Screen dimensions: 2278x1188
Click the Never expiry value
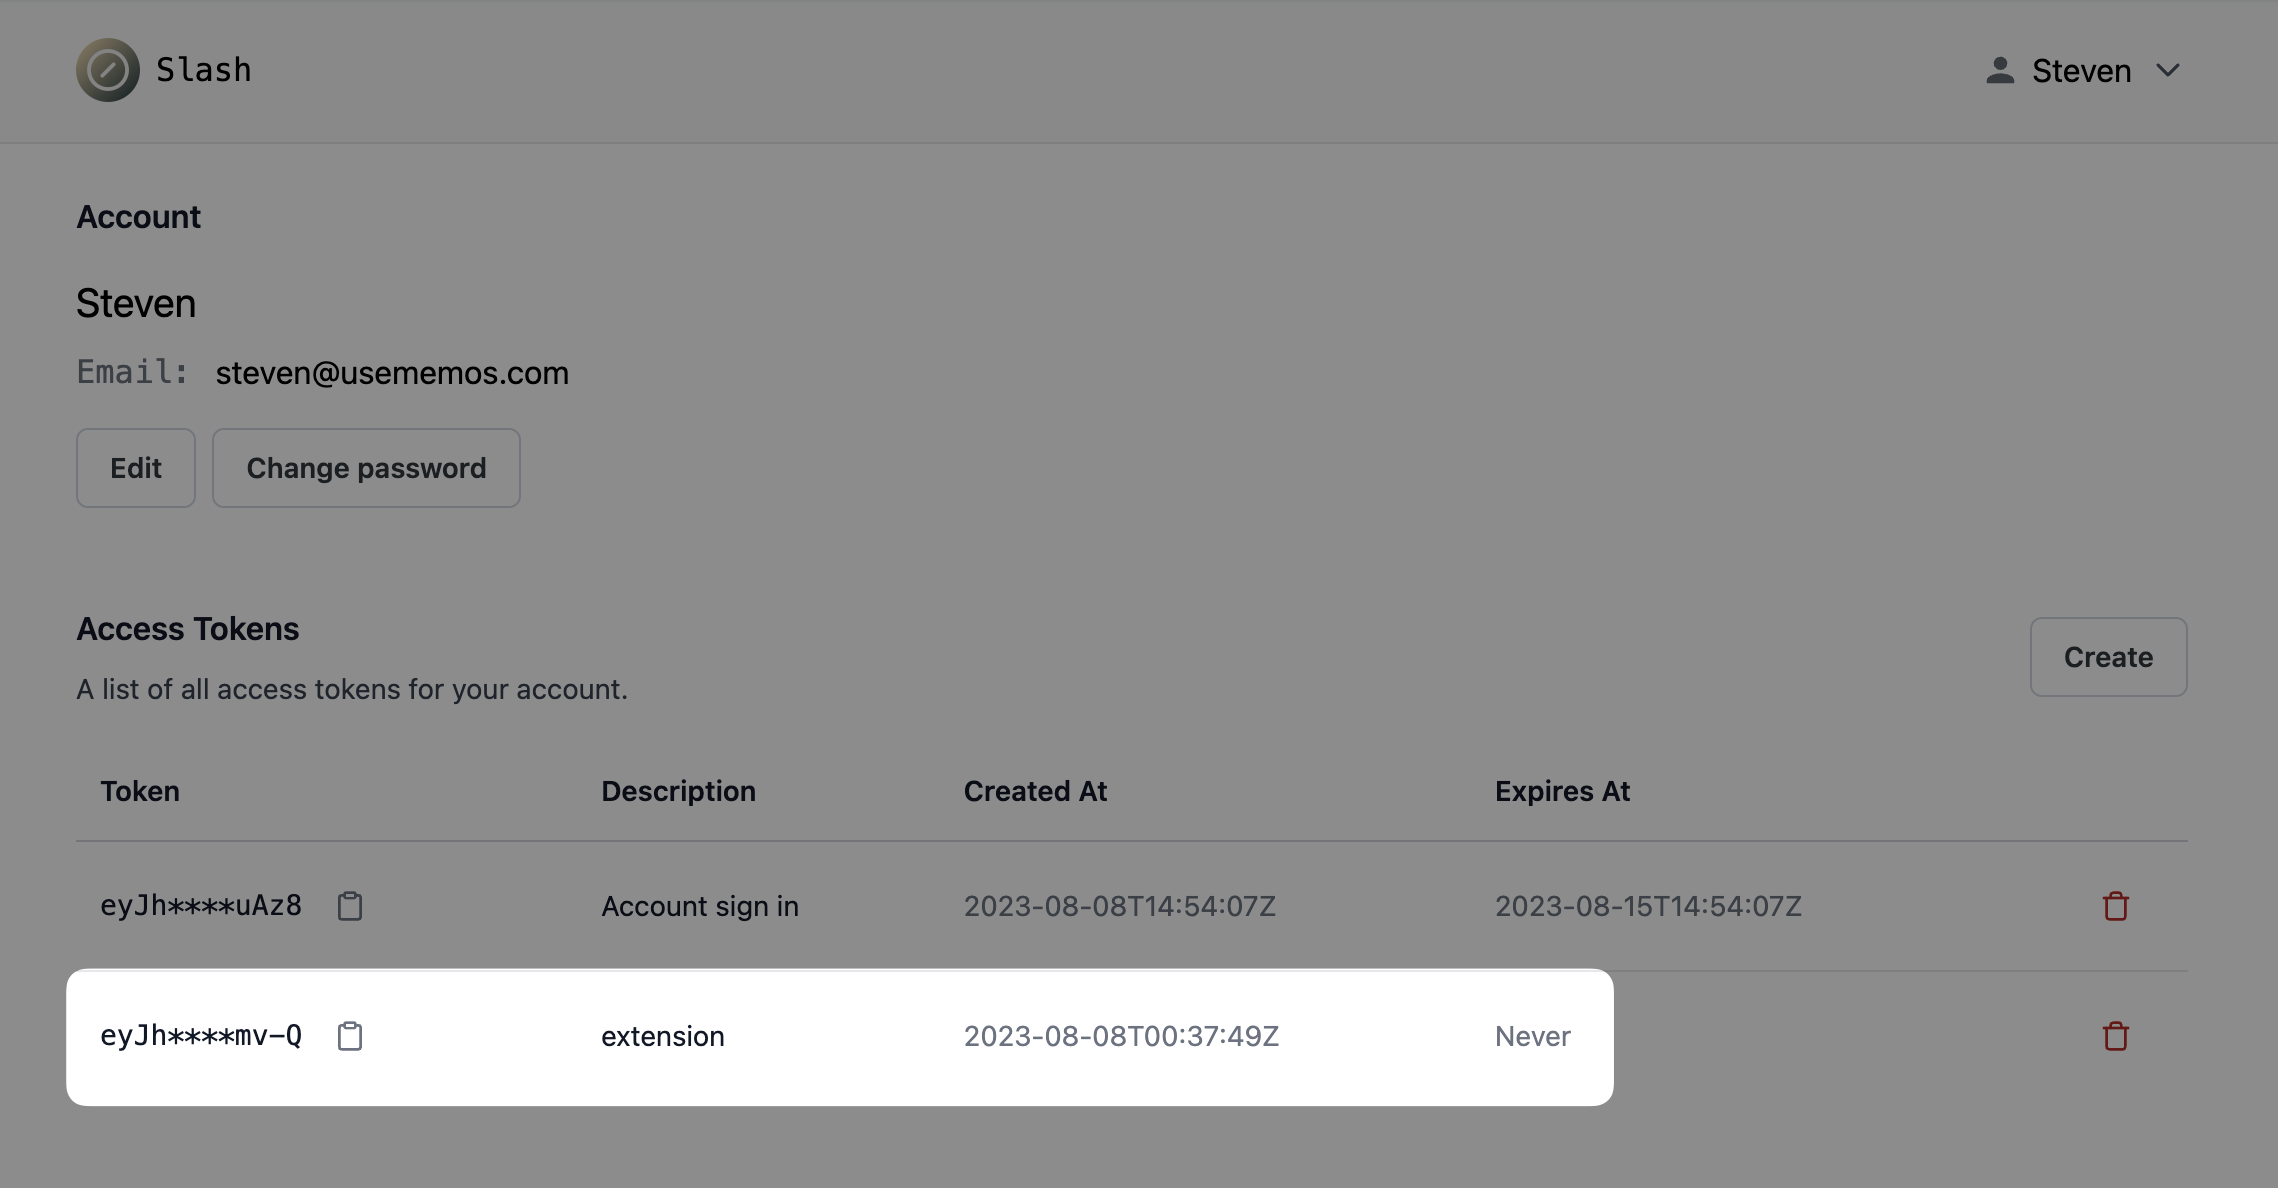pos(1532,1036)
